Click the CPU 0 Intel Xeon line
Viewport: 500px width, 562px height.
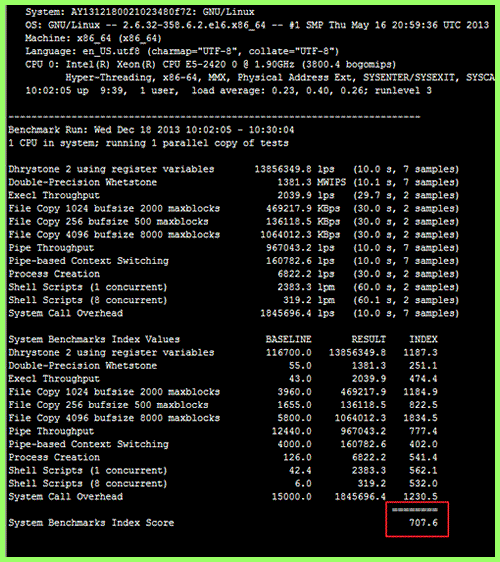(211, 65)
